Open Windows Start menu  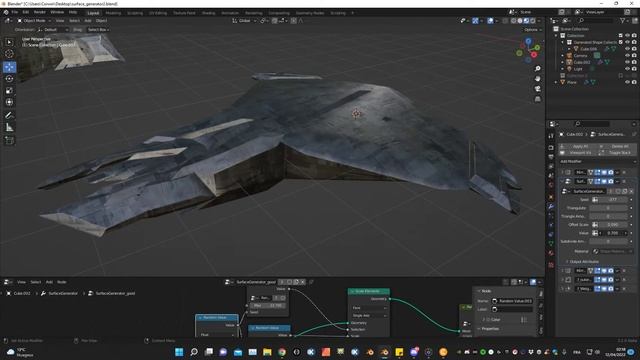click(179, 352)
